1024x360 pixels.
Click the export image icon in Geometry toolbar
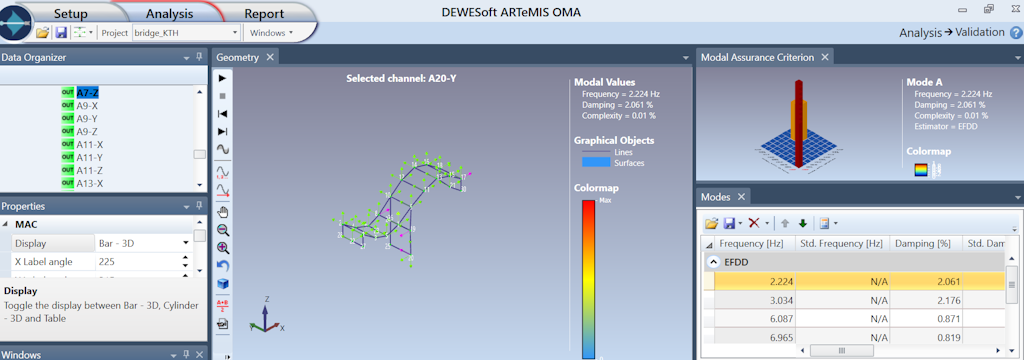[x=223, y=323]
